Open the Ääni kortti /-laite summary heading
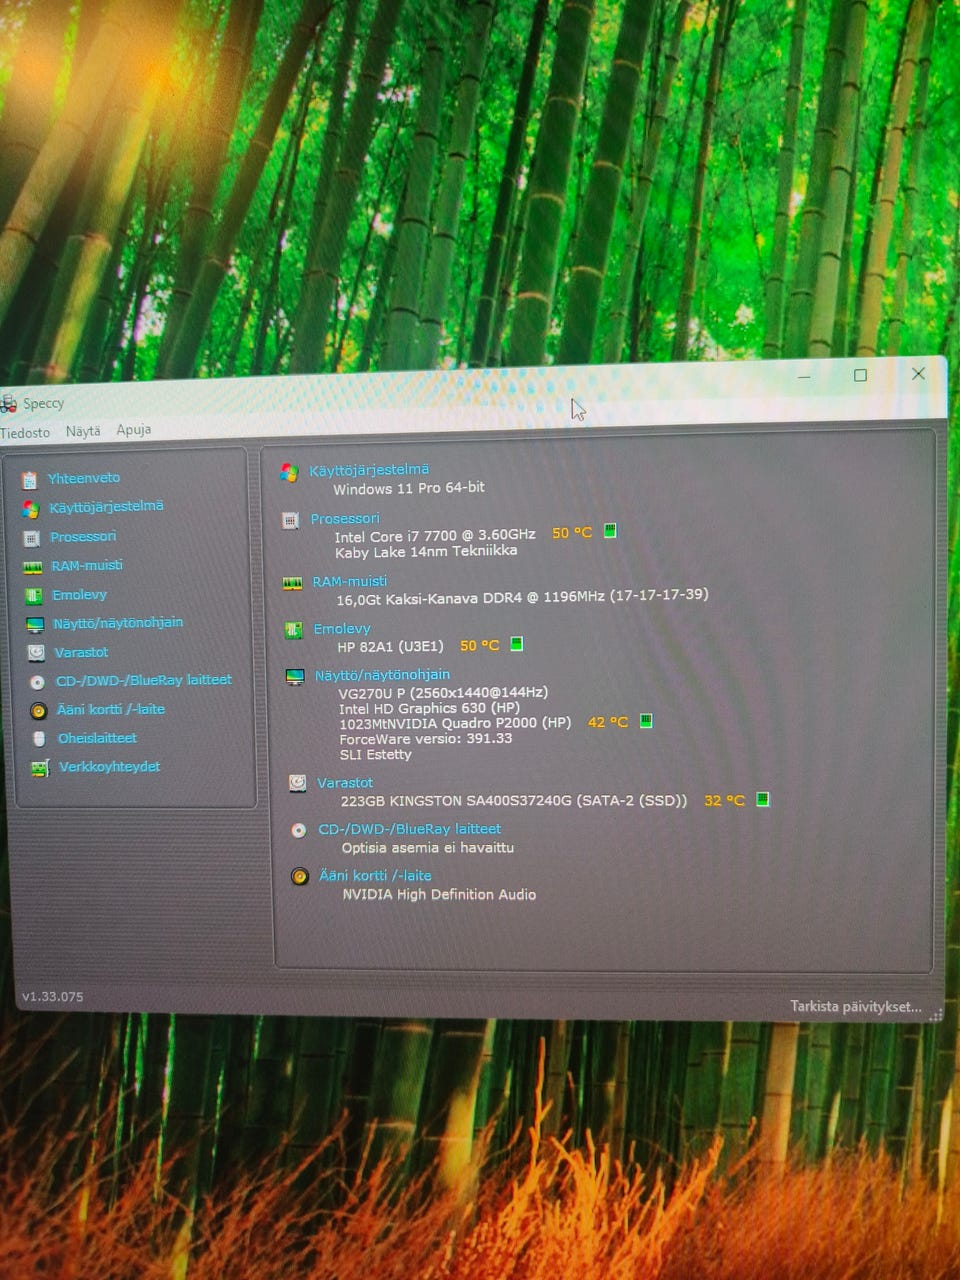Screen dimensions: 960x1280 (376, 875)
